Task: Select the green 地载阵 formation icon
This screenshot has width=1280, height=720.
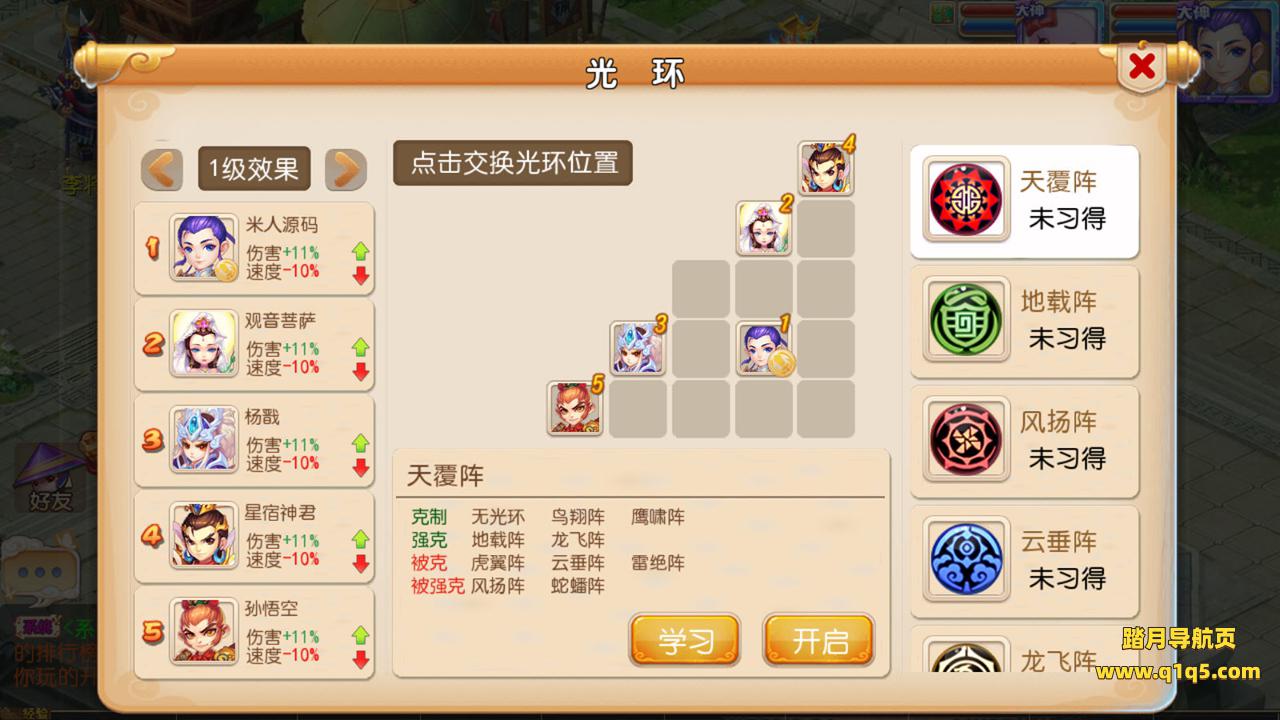Action: coord(966,320)
